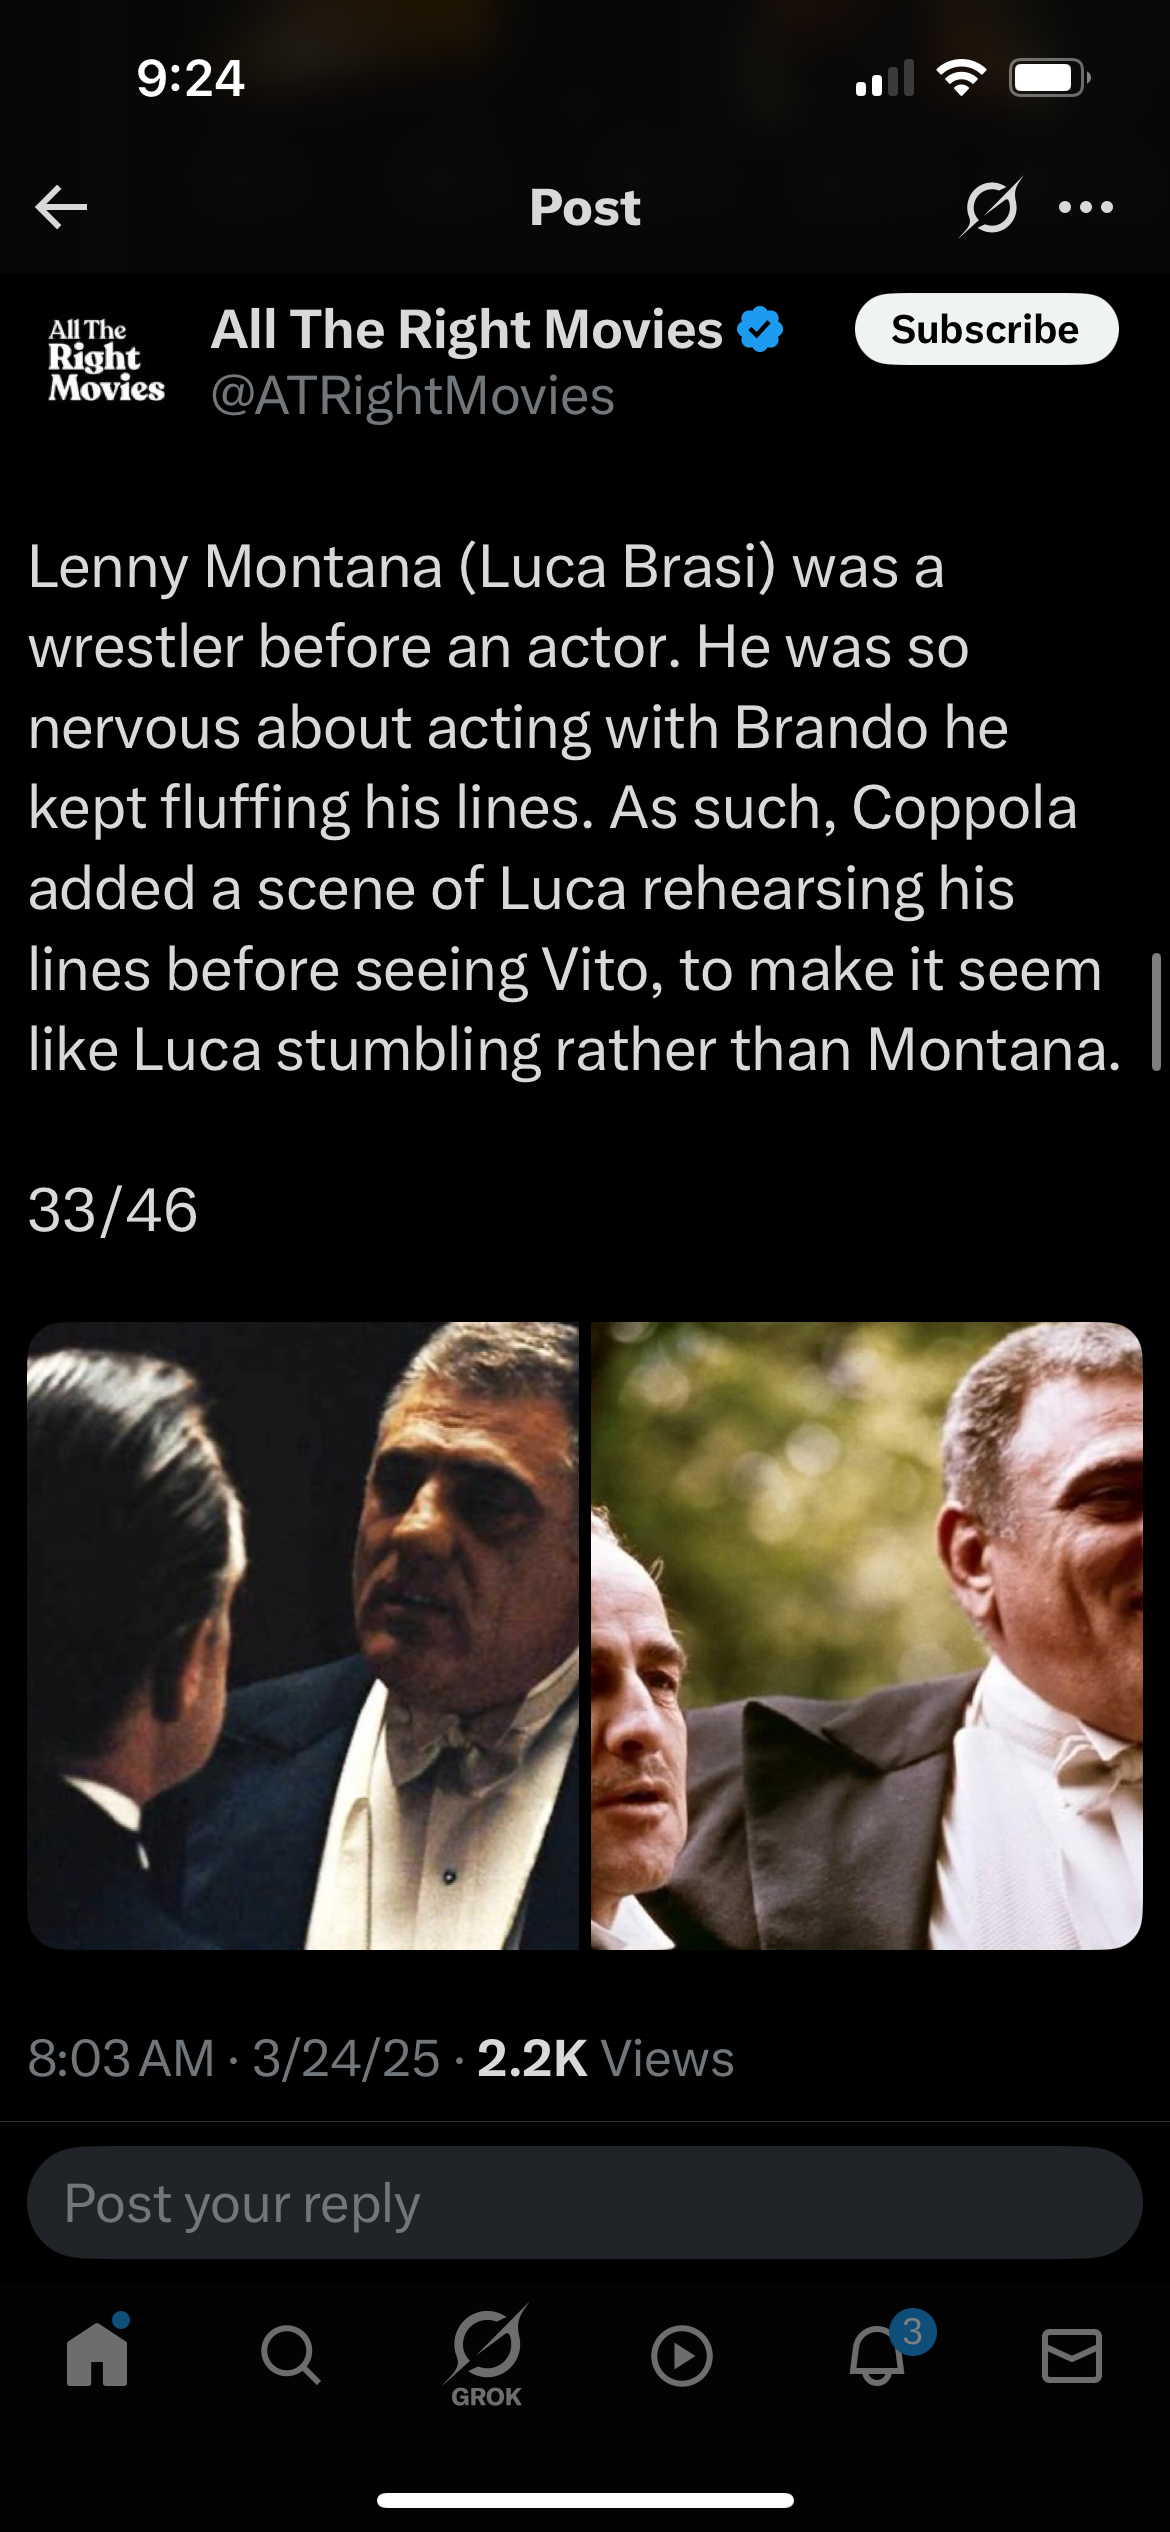Image resolution: width=1170 pixels, height=2532 pixels.
Task: Open Notifications bell with 3 badge
Action: tap(880, 2350)
